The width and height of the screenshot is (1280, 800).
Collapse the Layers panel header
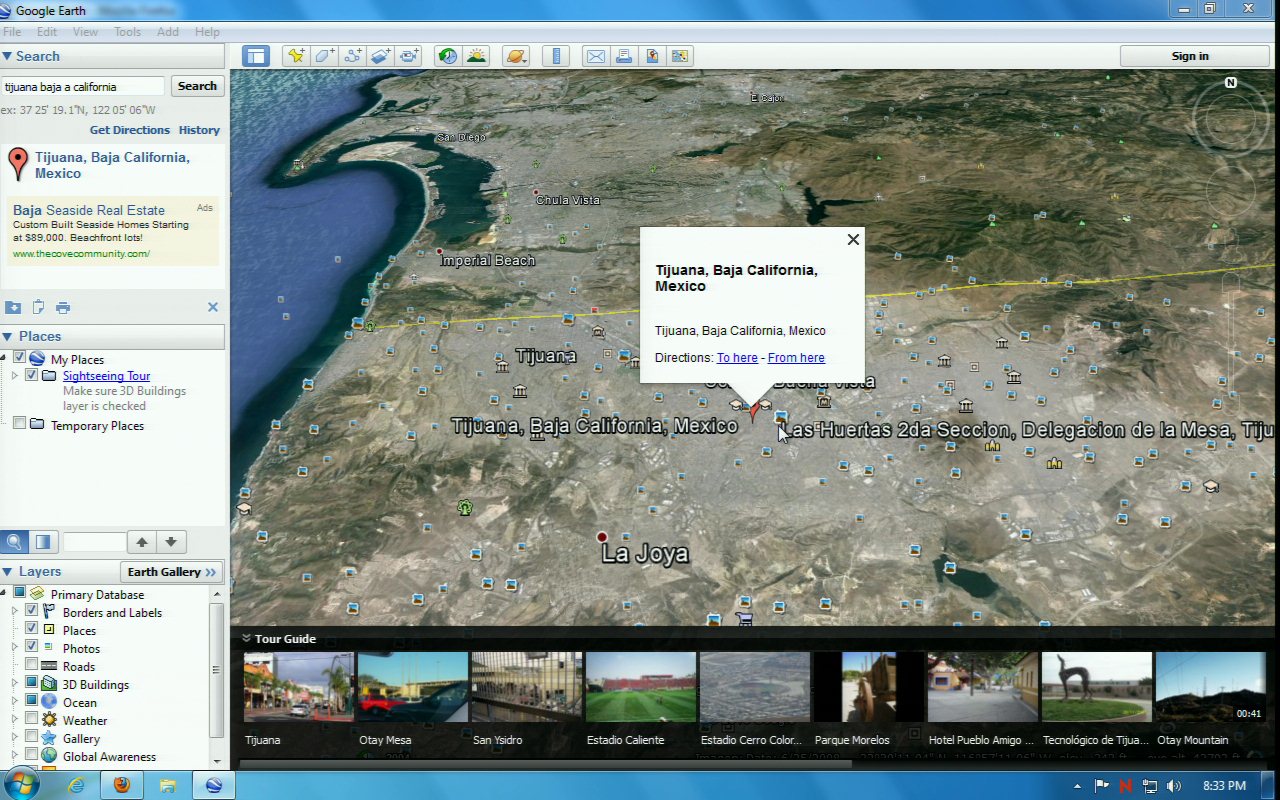point(8,572)
